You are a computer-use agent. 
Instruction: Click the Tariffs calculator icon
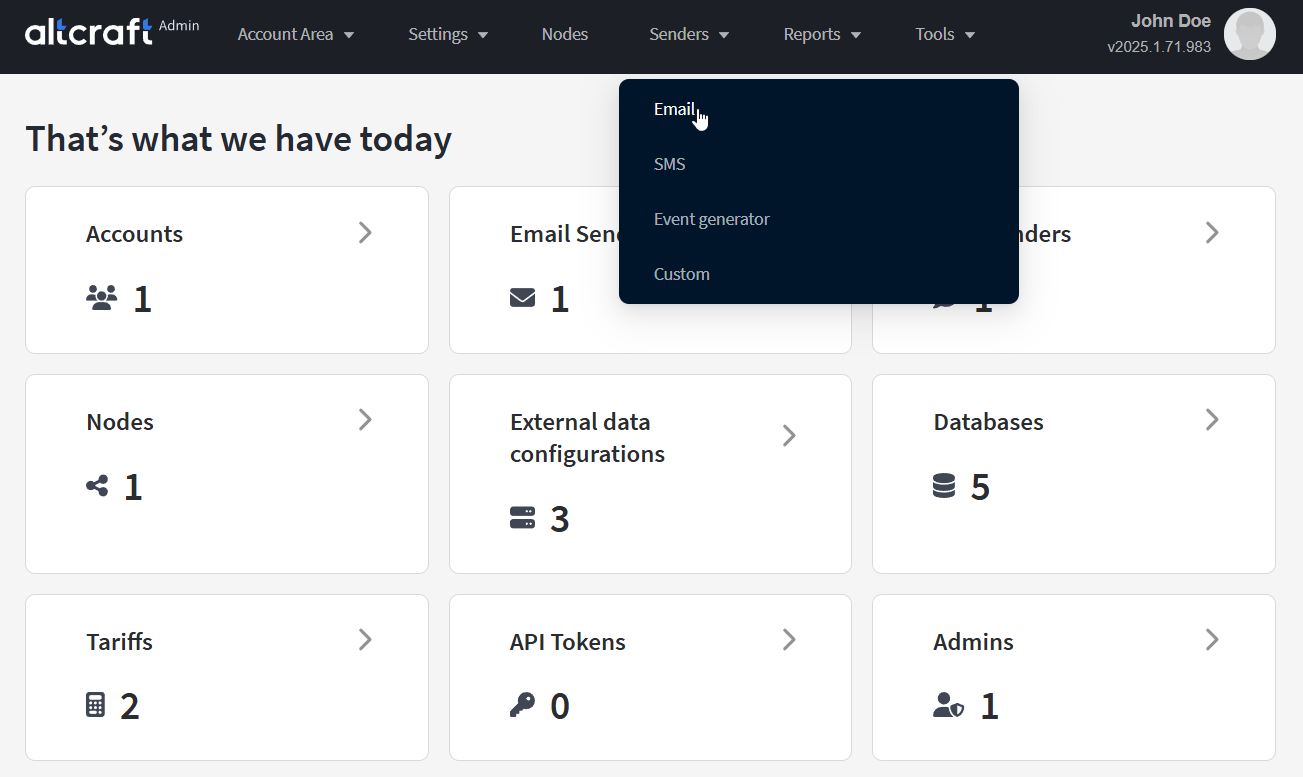[95, 706]
